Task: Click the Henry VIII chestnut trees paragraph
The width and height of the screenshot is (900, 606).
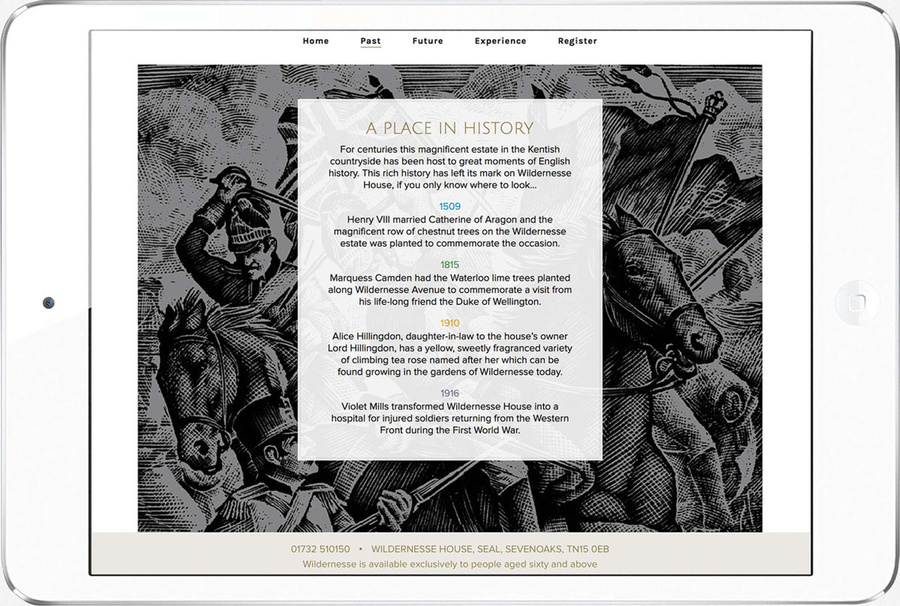Action: (x=450, y=232)
